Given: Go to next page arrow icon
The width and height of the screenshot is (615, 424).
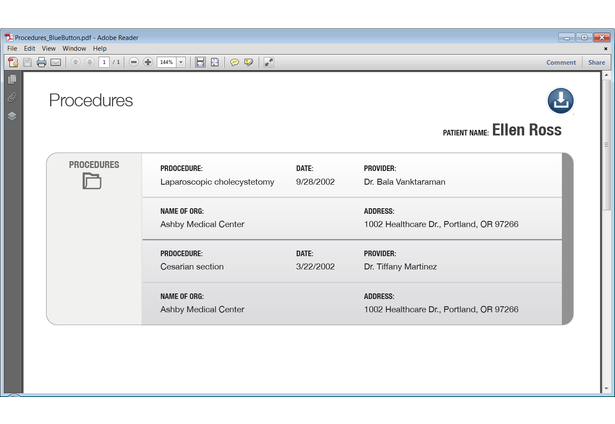Looking at the screenshot, I should click(89, 62).
